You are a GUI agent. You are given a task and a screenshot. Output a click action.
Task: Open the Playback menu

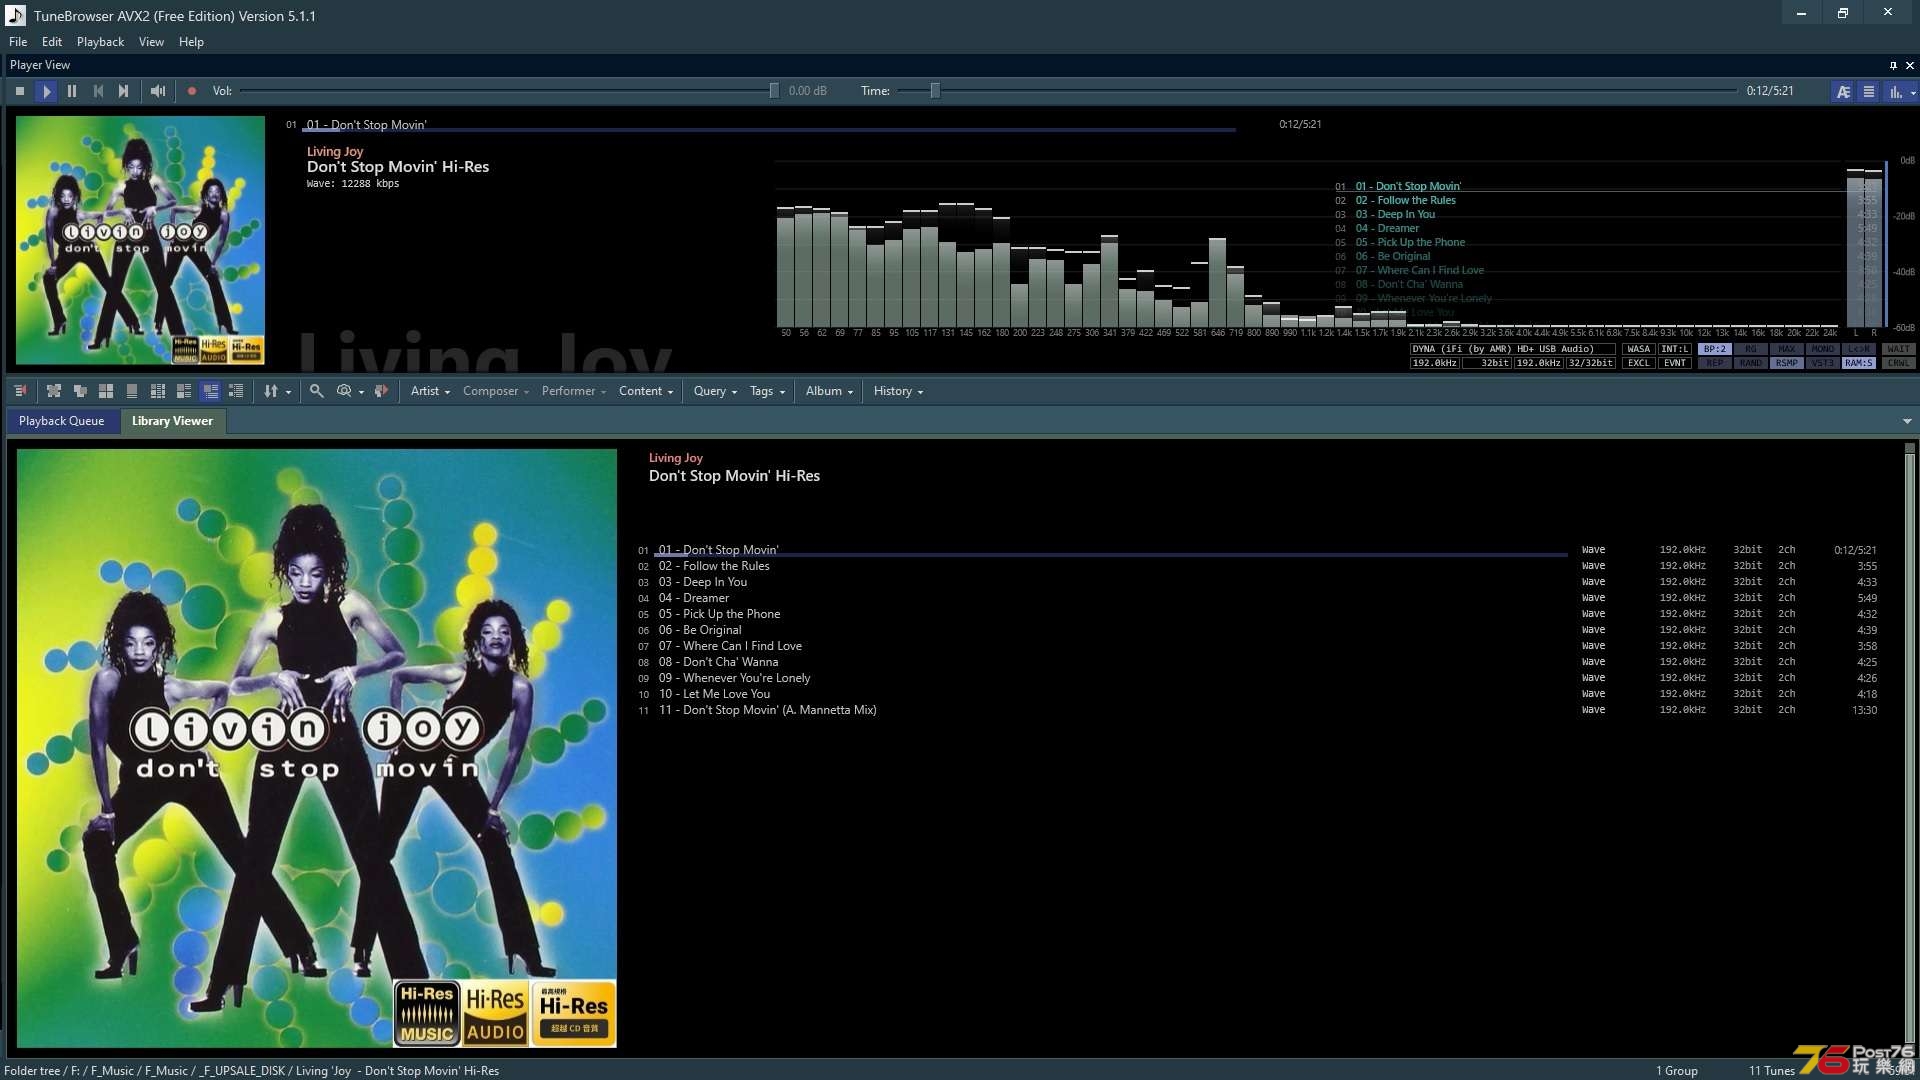point(100,42)
